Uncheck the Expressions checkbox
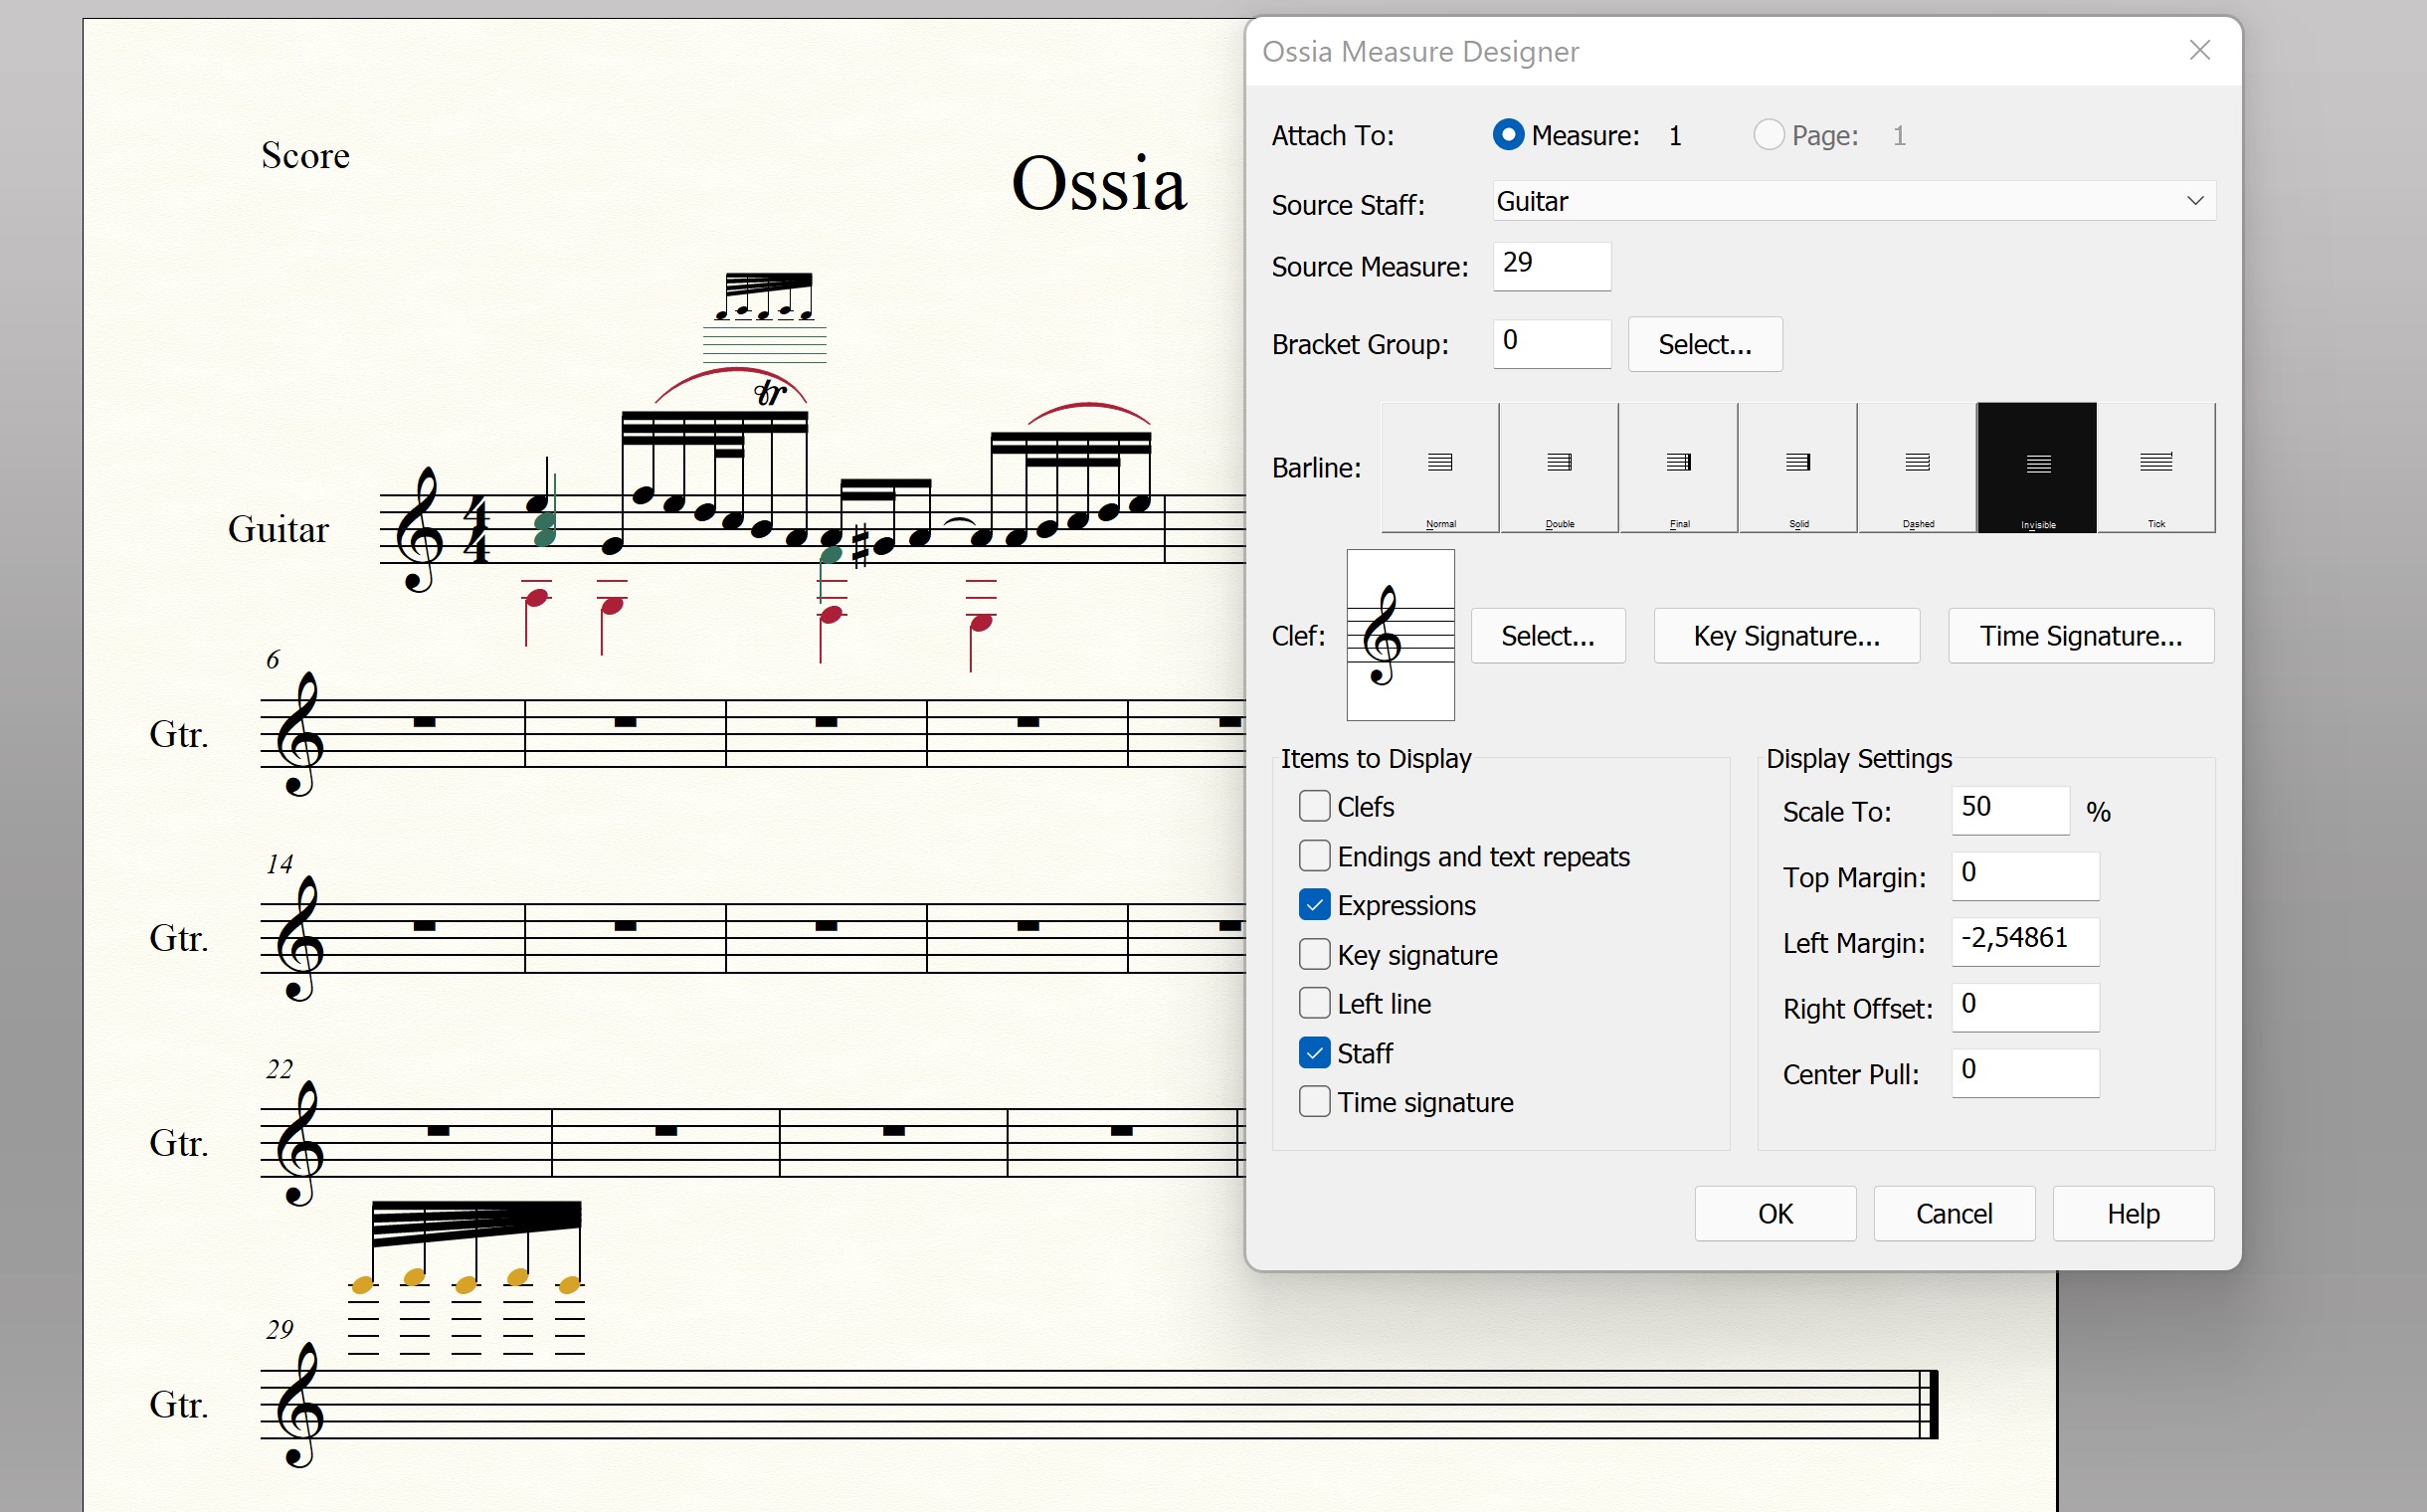 [1314, 905]
